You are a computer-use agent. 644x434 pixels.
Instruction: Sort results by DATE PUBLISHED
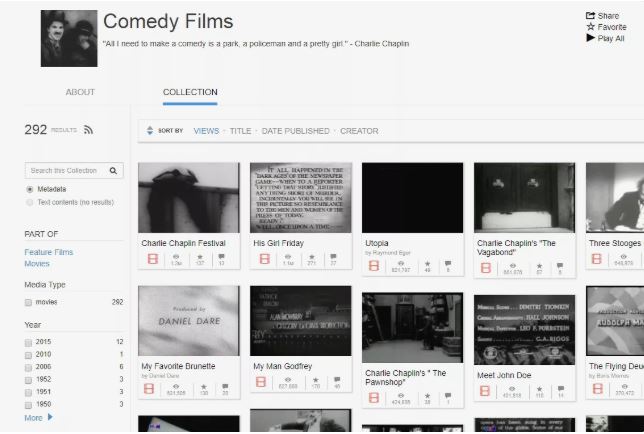coord(295,131)
